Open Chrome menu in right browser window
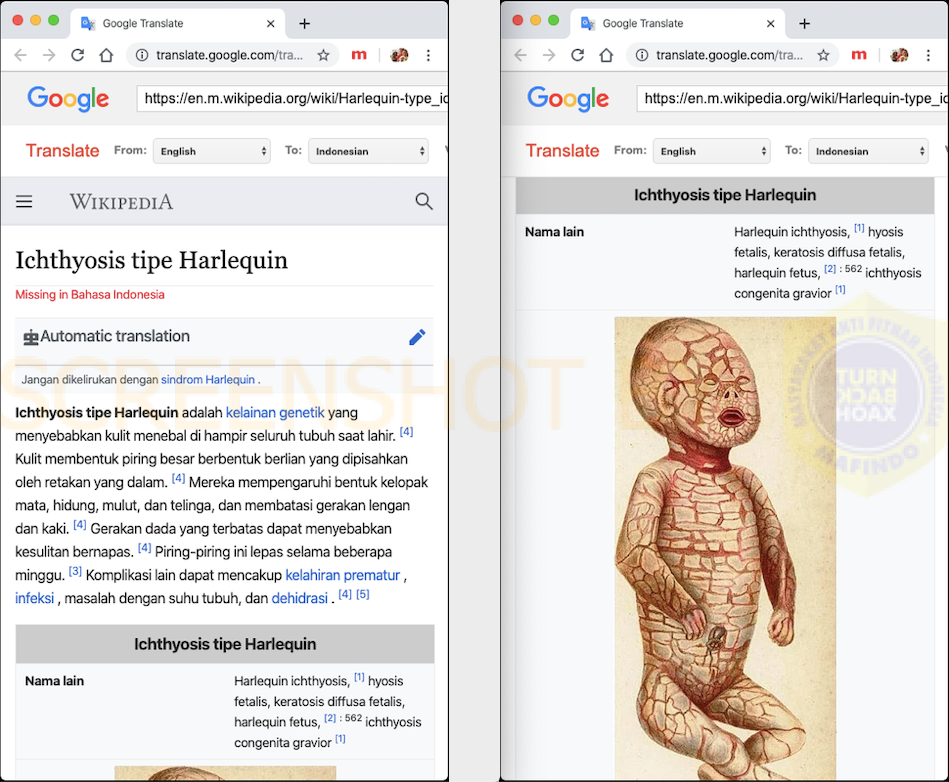Image resolution: width=949 pixels, height=782 pixels. [928, 55]
